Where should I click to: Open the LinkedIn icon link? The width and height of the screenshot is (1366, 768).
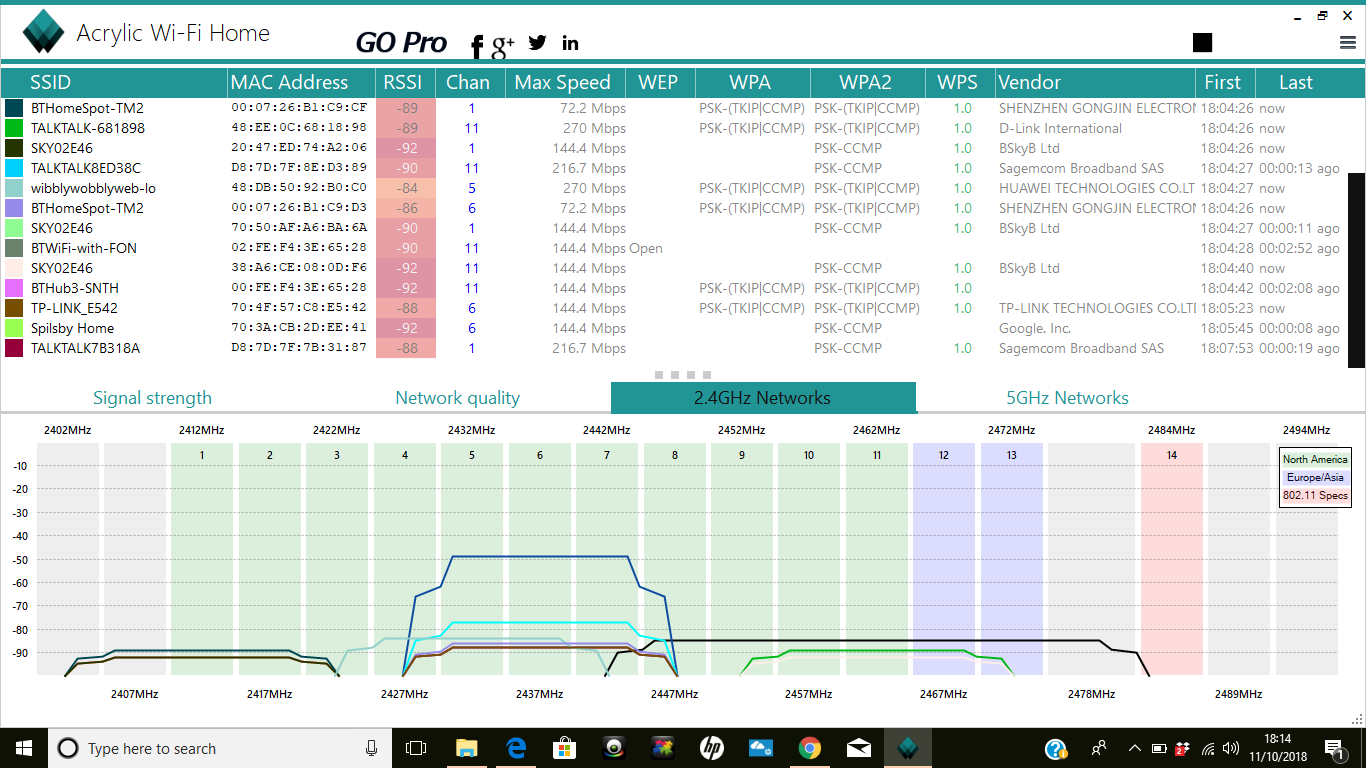(570, 42)
